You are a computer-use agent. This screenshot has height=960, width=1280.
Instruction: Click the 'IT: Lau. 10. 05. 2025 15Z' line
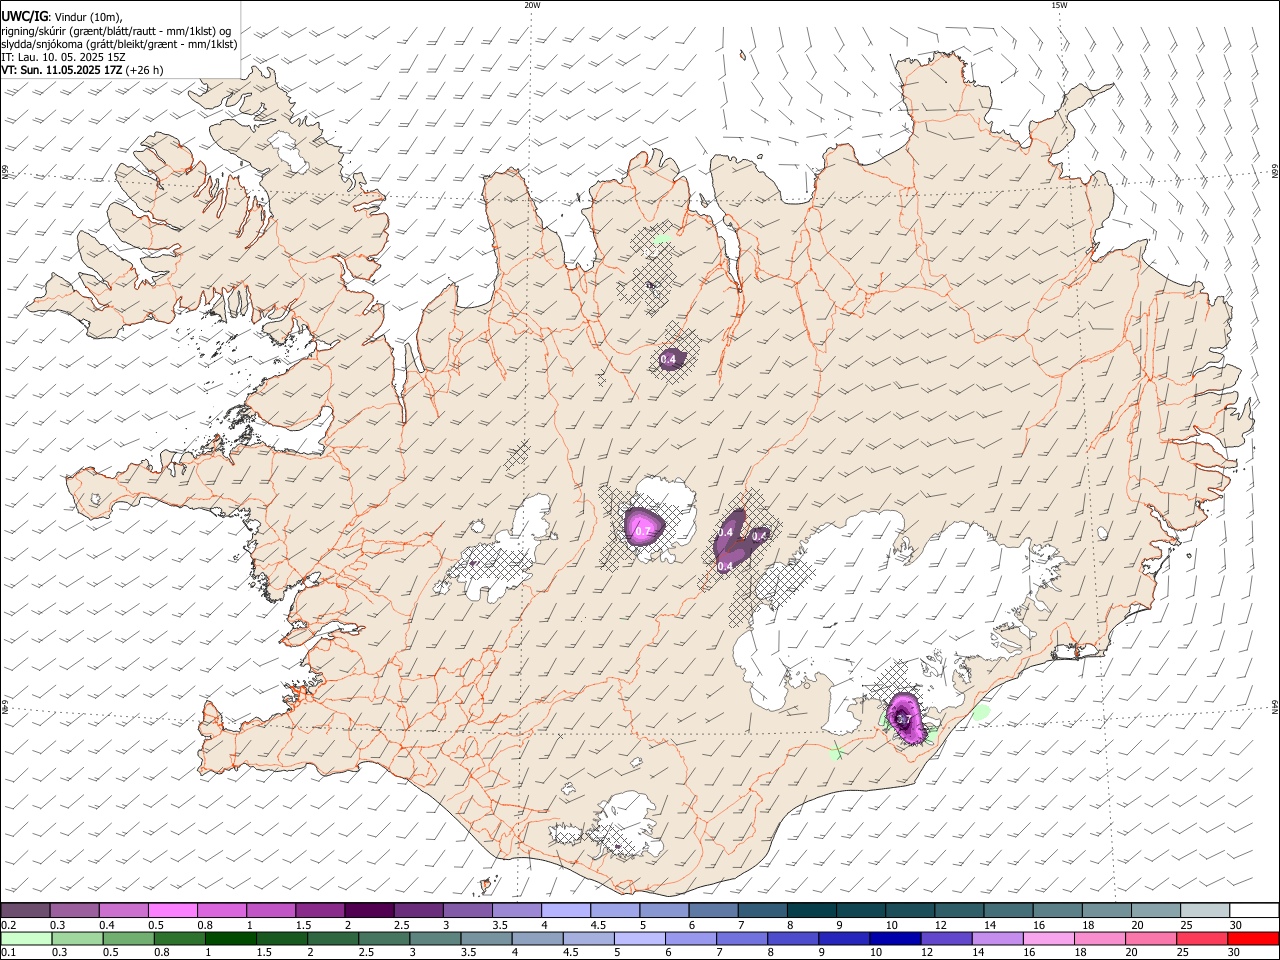point(63,57)
